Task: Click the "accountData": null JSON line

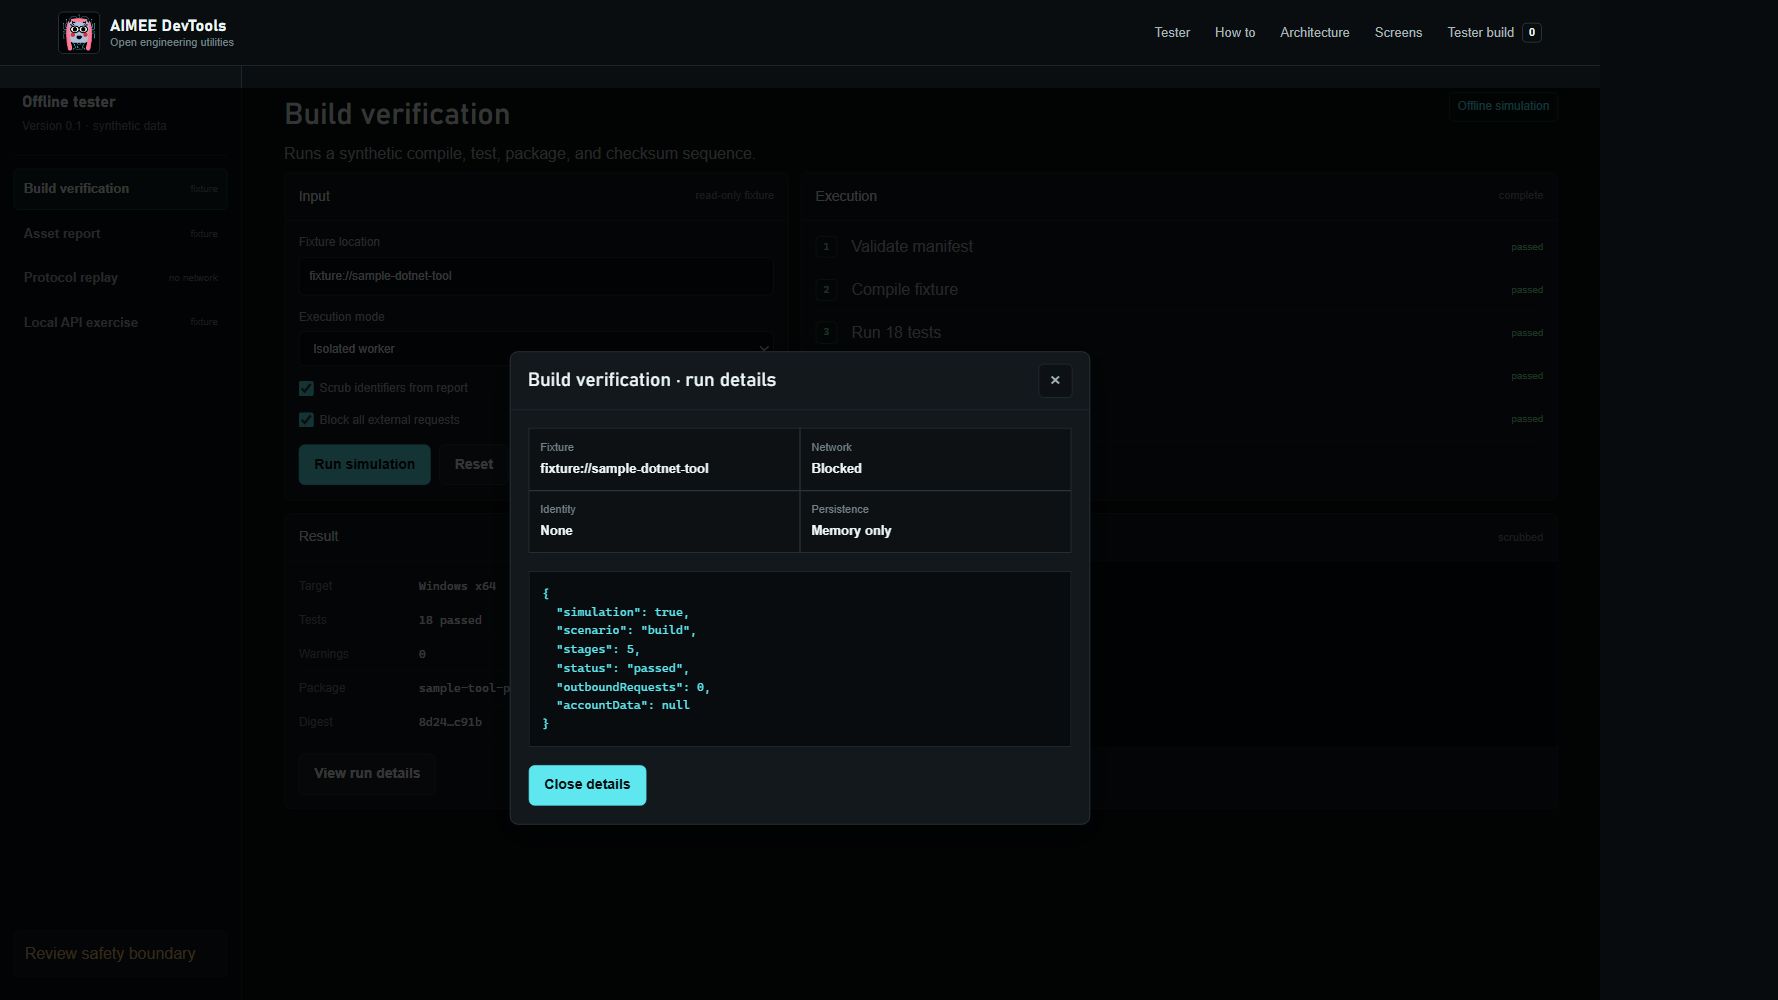Action: tap(622, 706)
